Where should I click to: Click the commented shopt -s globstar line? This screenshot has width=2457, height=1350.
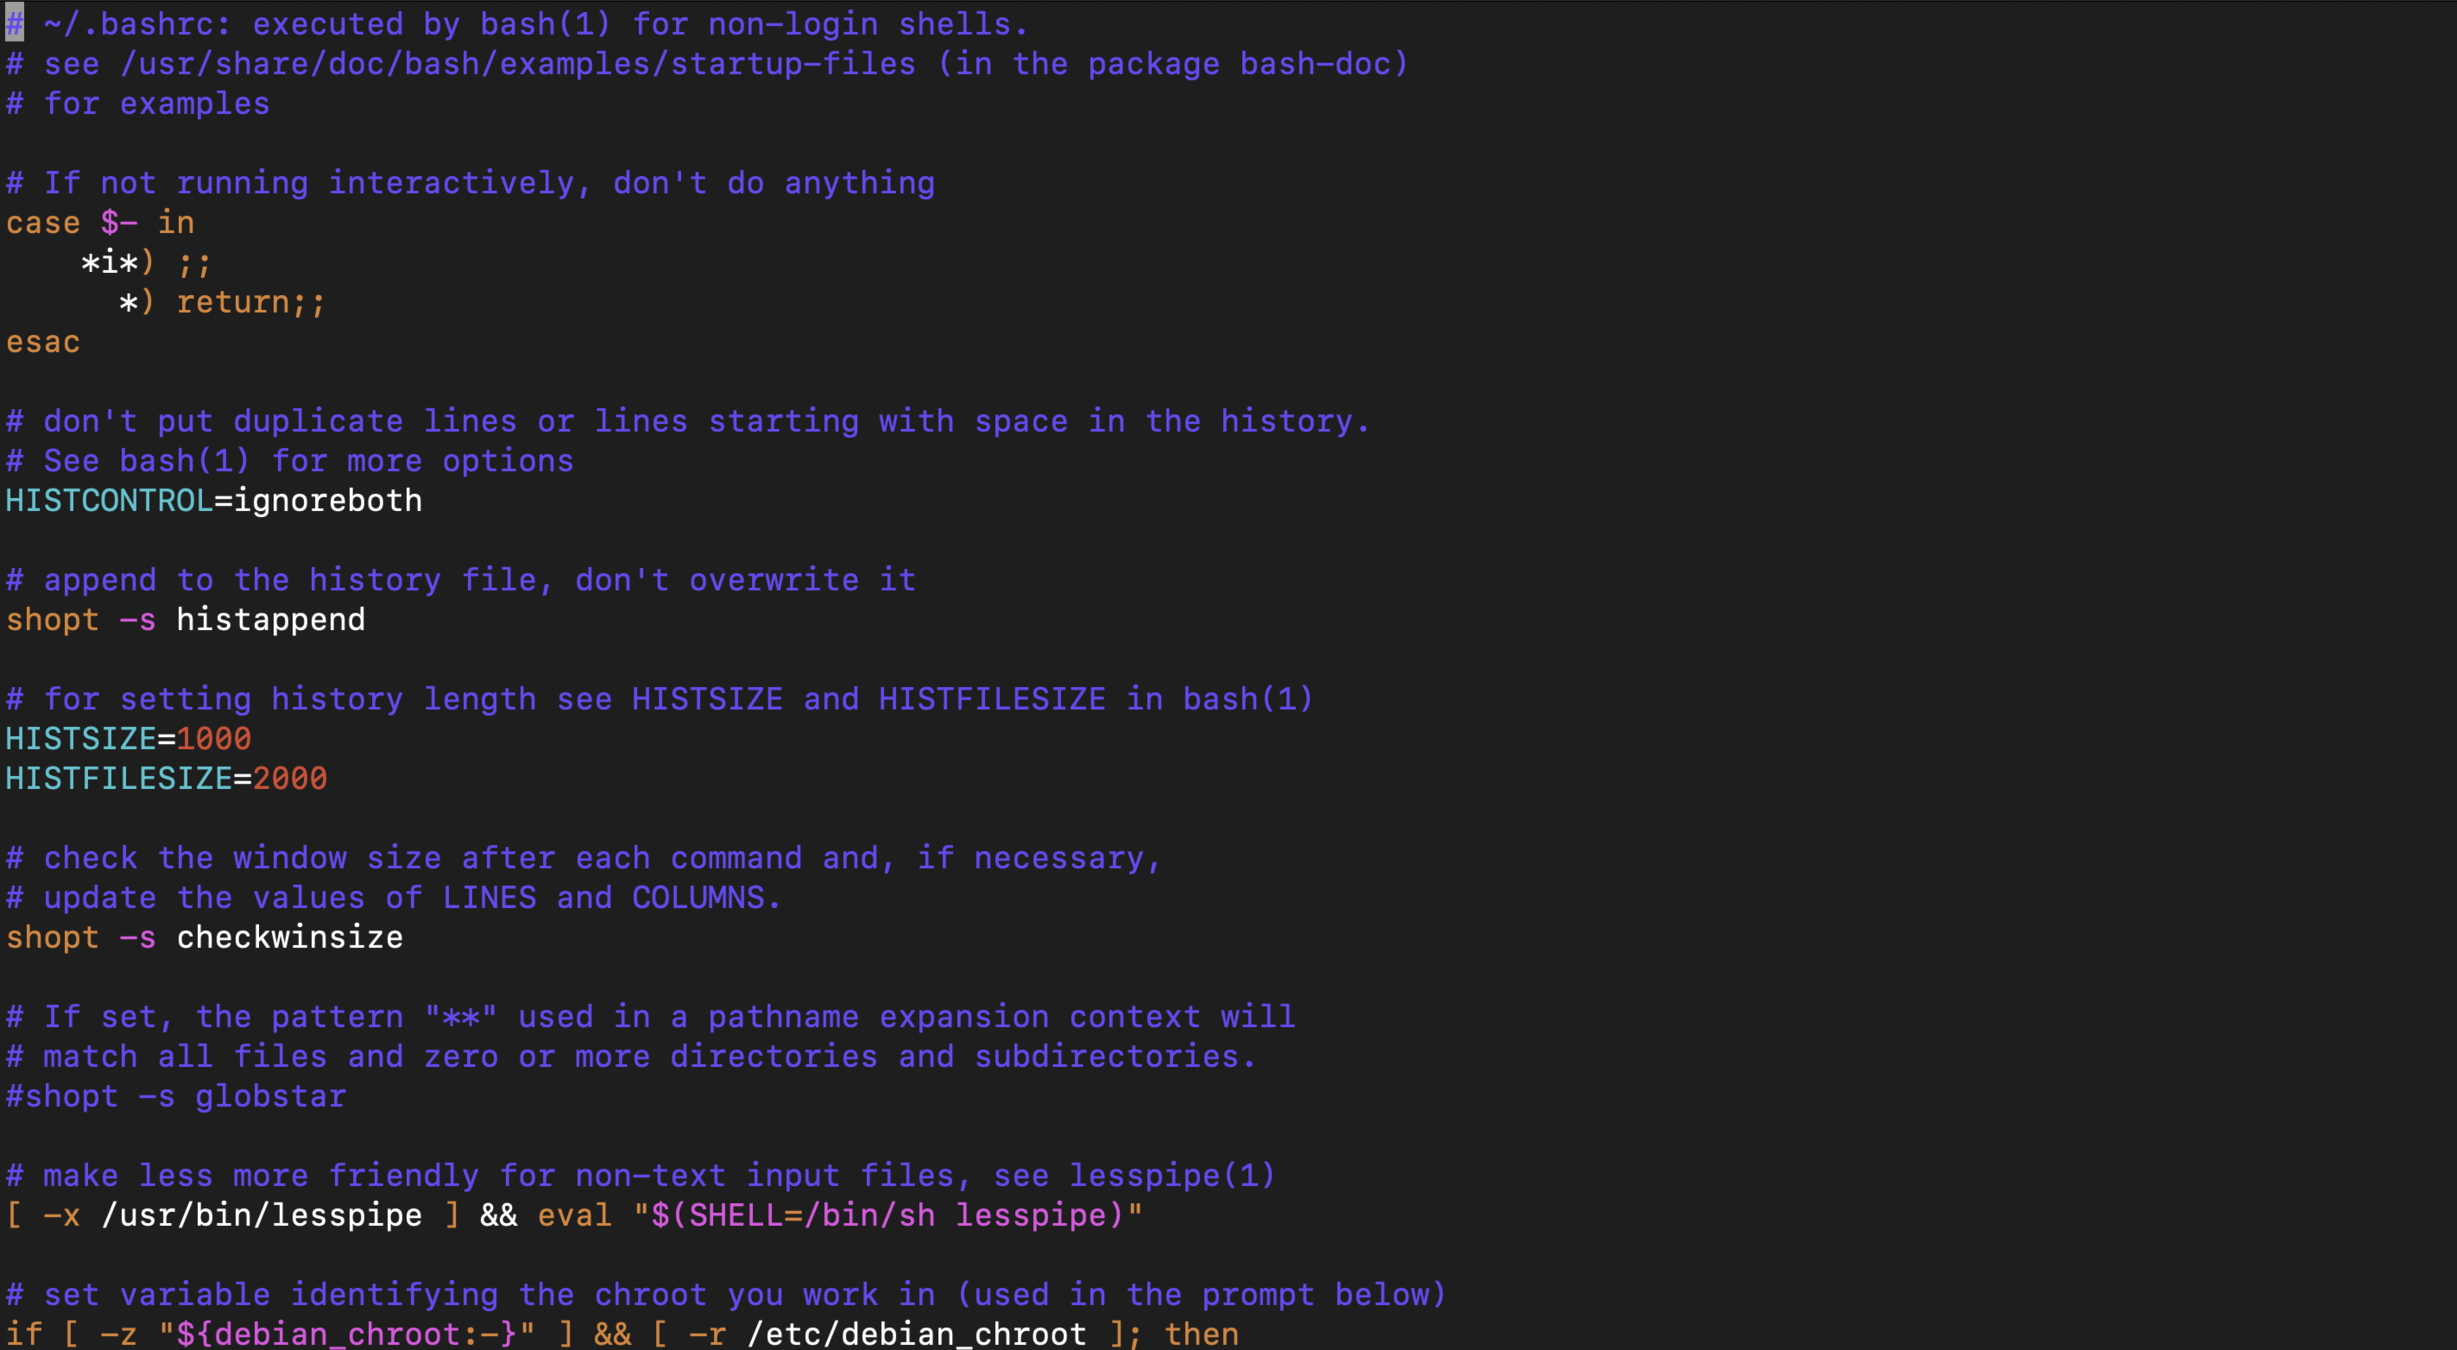[x=176, y=1096]
